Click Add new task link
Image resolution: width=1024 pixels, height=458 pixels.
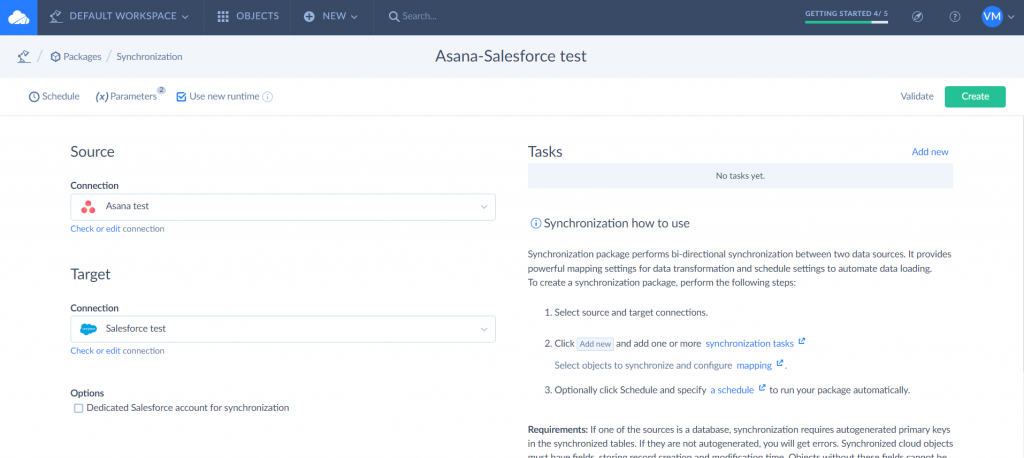pyautogui.click(x=929, y=152)
